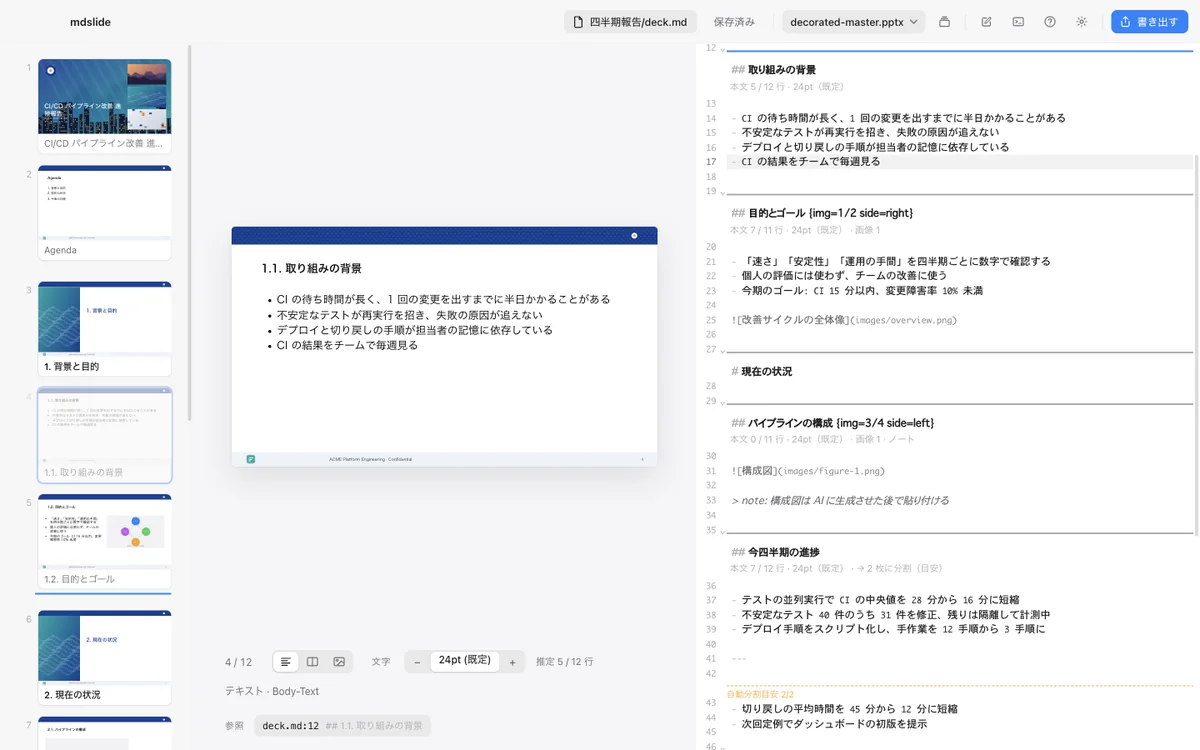The height and width of the screenshot is (750, 1200).
Task: Collapse the fold chevron at line 29
Action: 722,401
